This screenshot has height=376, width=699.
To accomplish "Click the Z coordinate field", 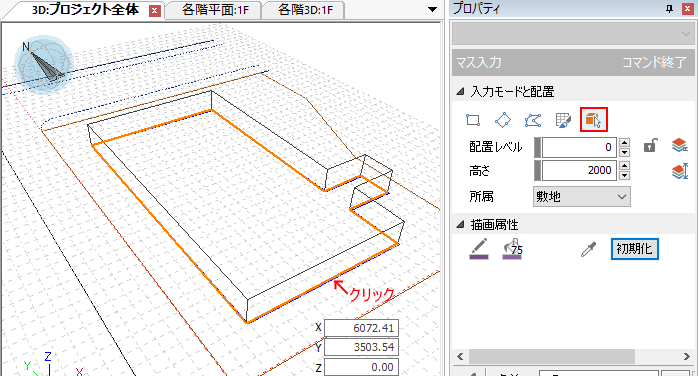I will tap(361, 367).
